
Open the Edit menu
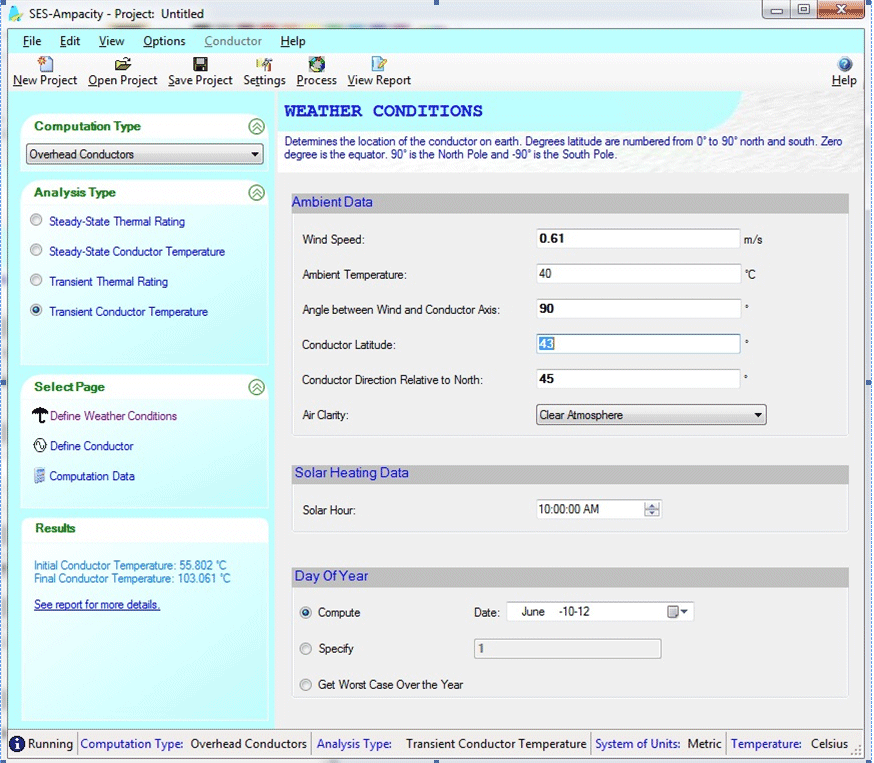pos(70,41)
